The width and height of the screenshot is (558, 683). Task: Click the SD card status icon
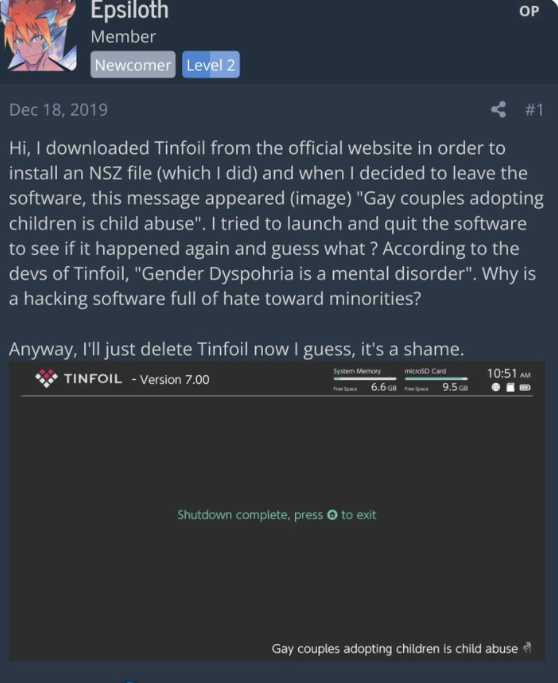click(510, 387)
